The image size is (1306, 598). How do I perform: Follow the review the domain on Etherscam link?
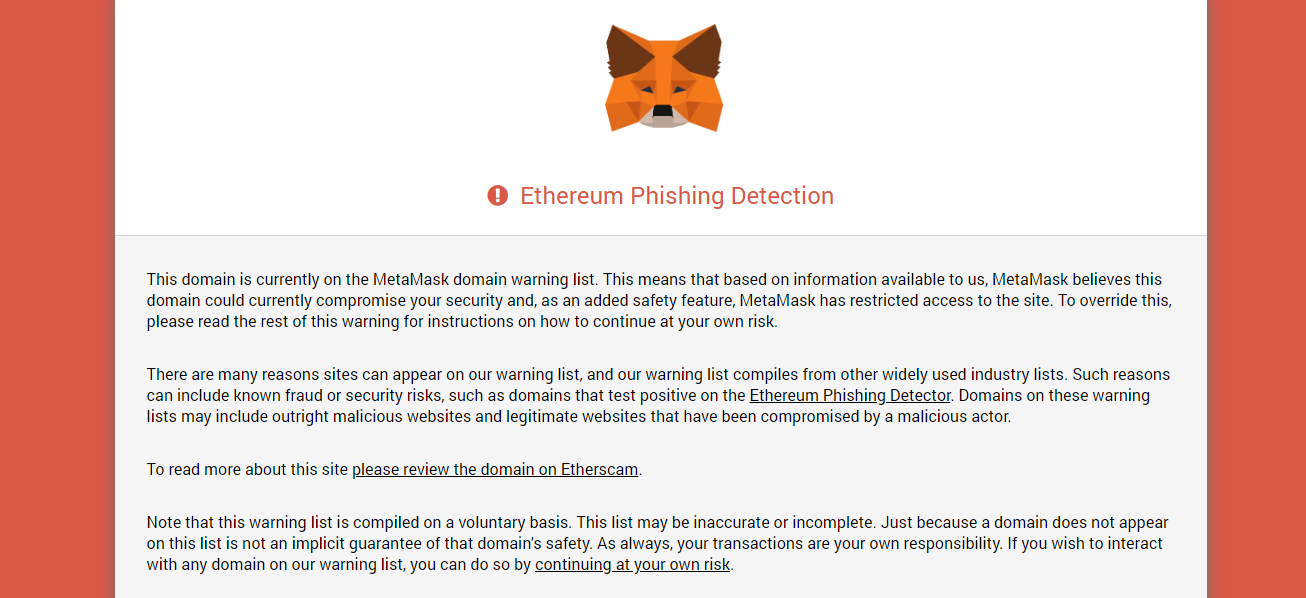click(x=495, y=470)
